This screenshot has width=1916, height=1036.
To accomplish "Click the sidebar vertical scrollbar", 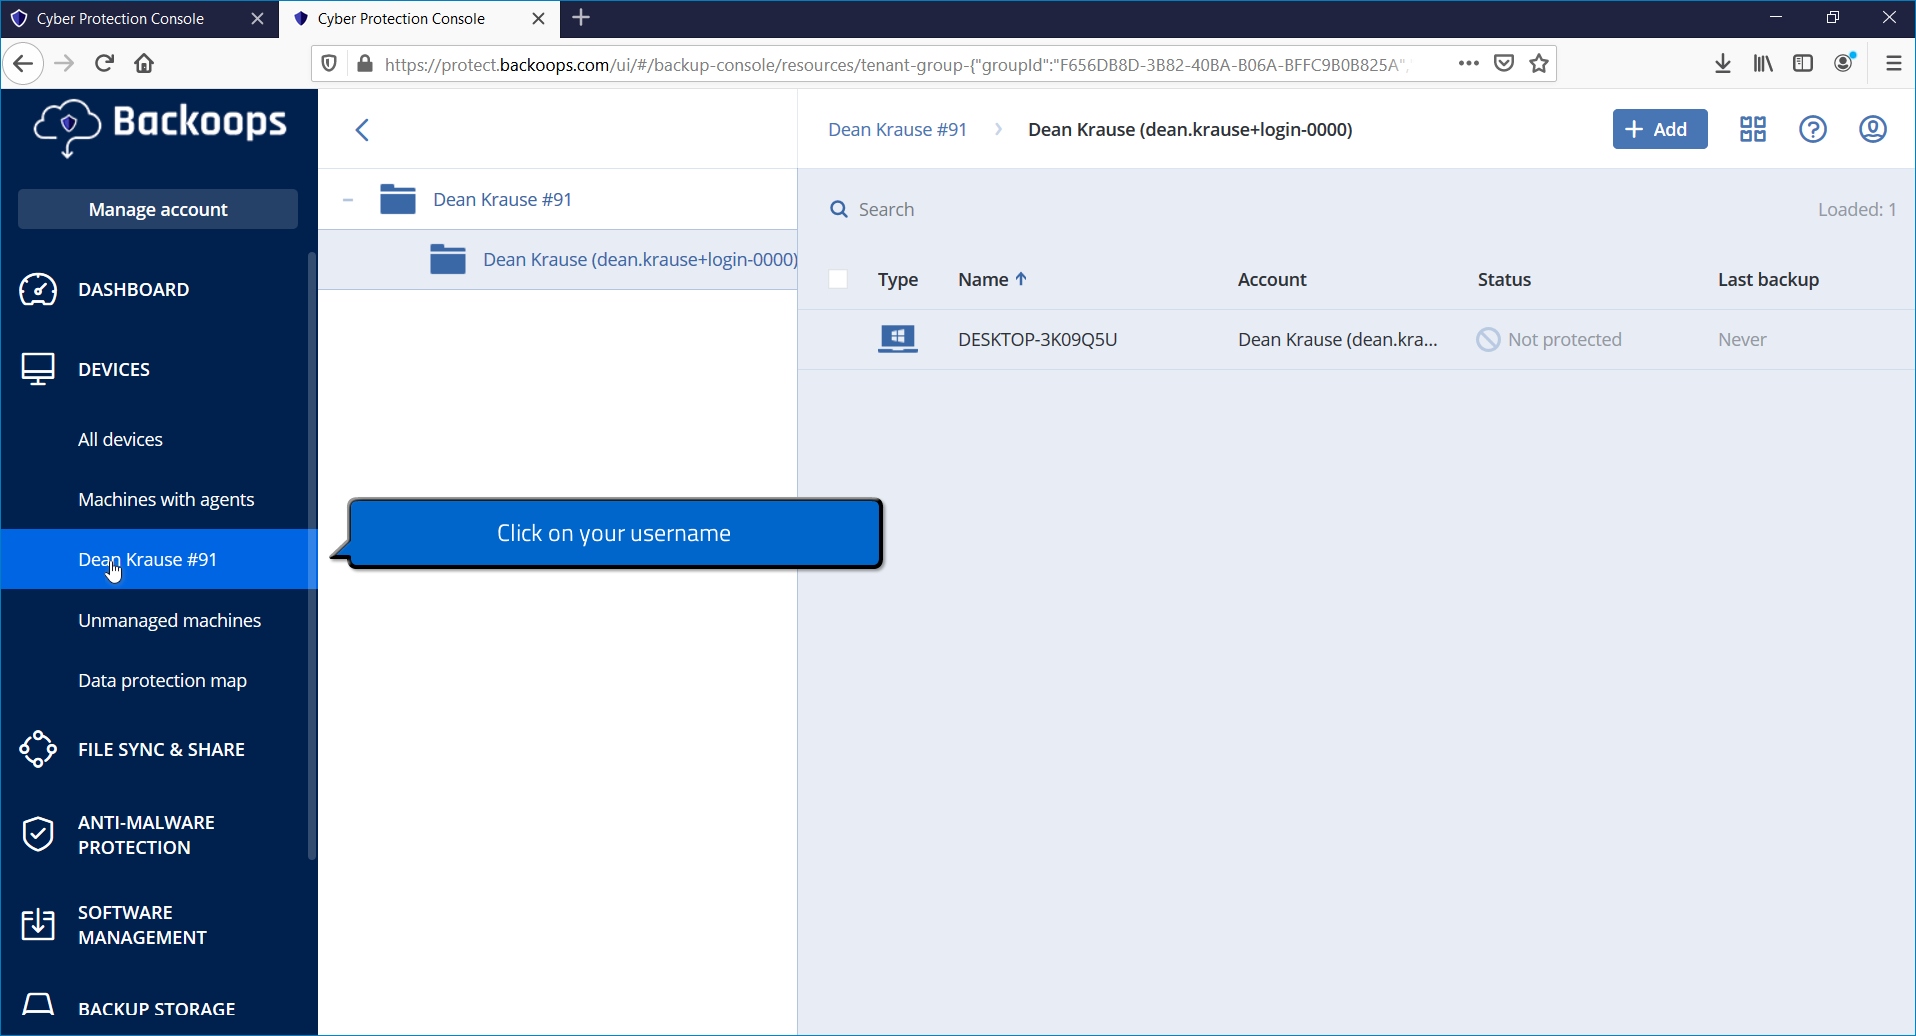I will tap(312, 556).
